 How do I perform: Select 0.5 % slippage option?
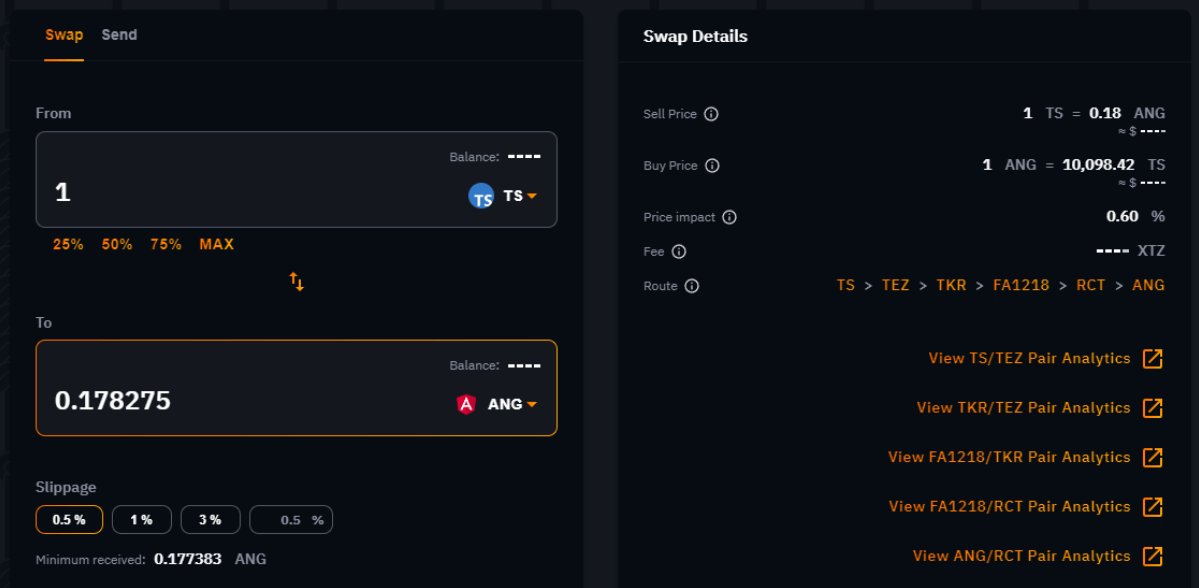pos(69,520)
